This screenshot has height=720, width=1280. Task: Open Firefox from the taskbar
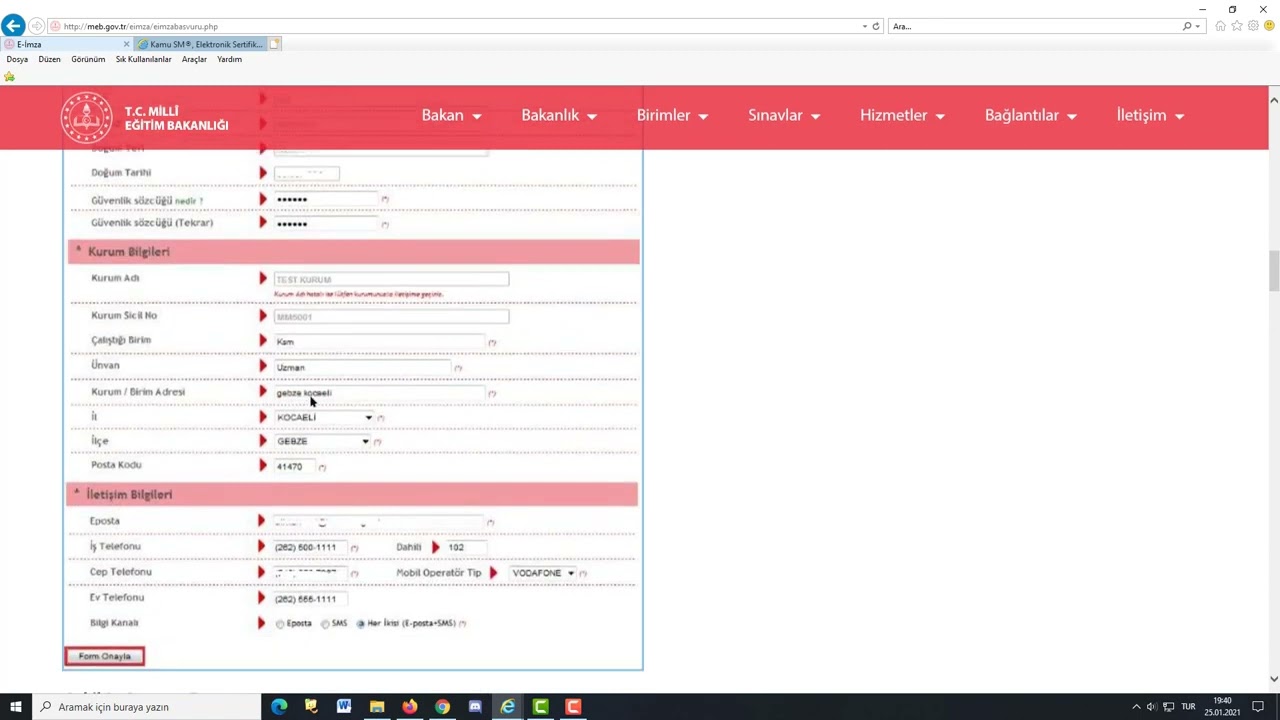click(x=410, y=707)
